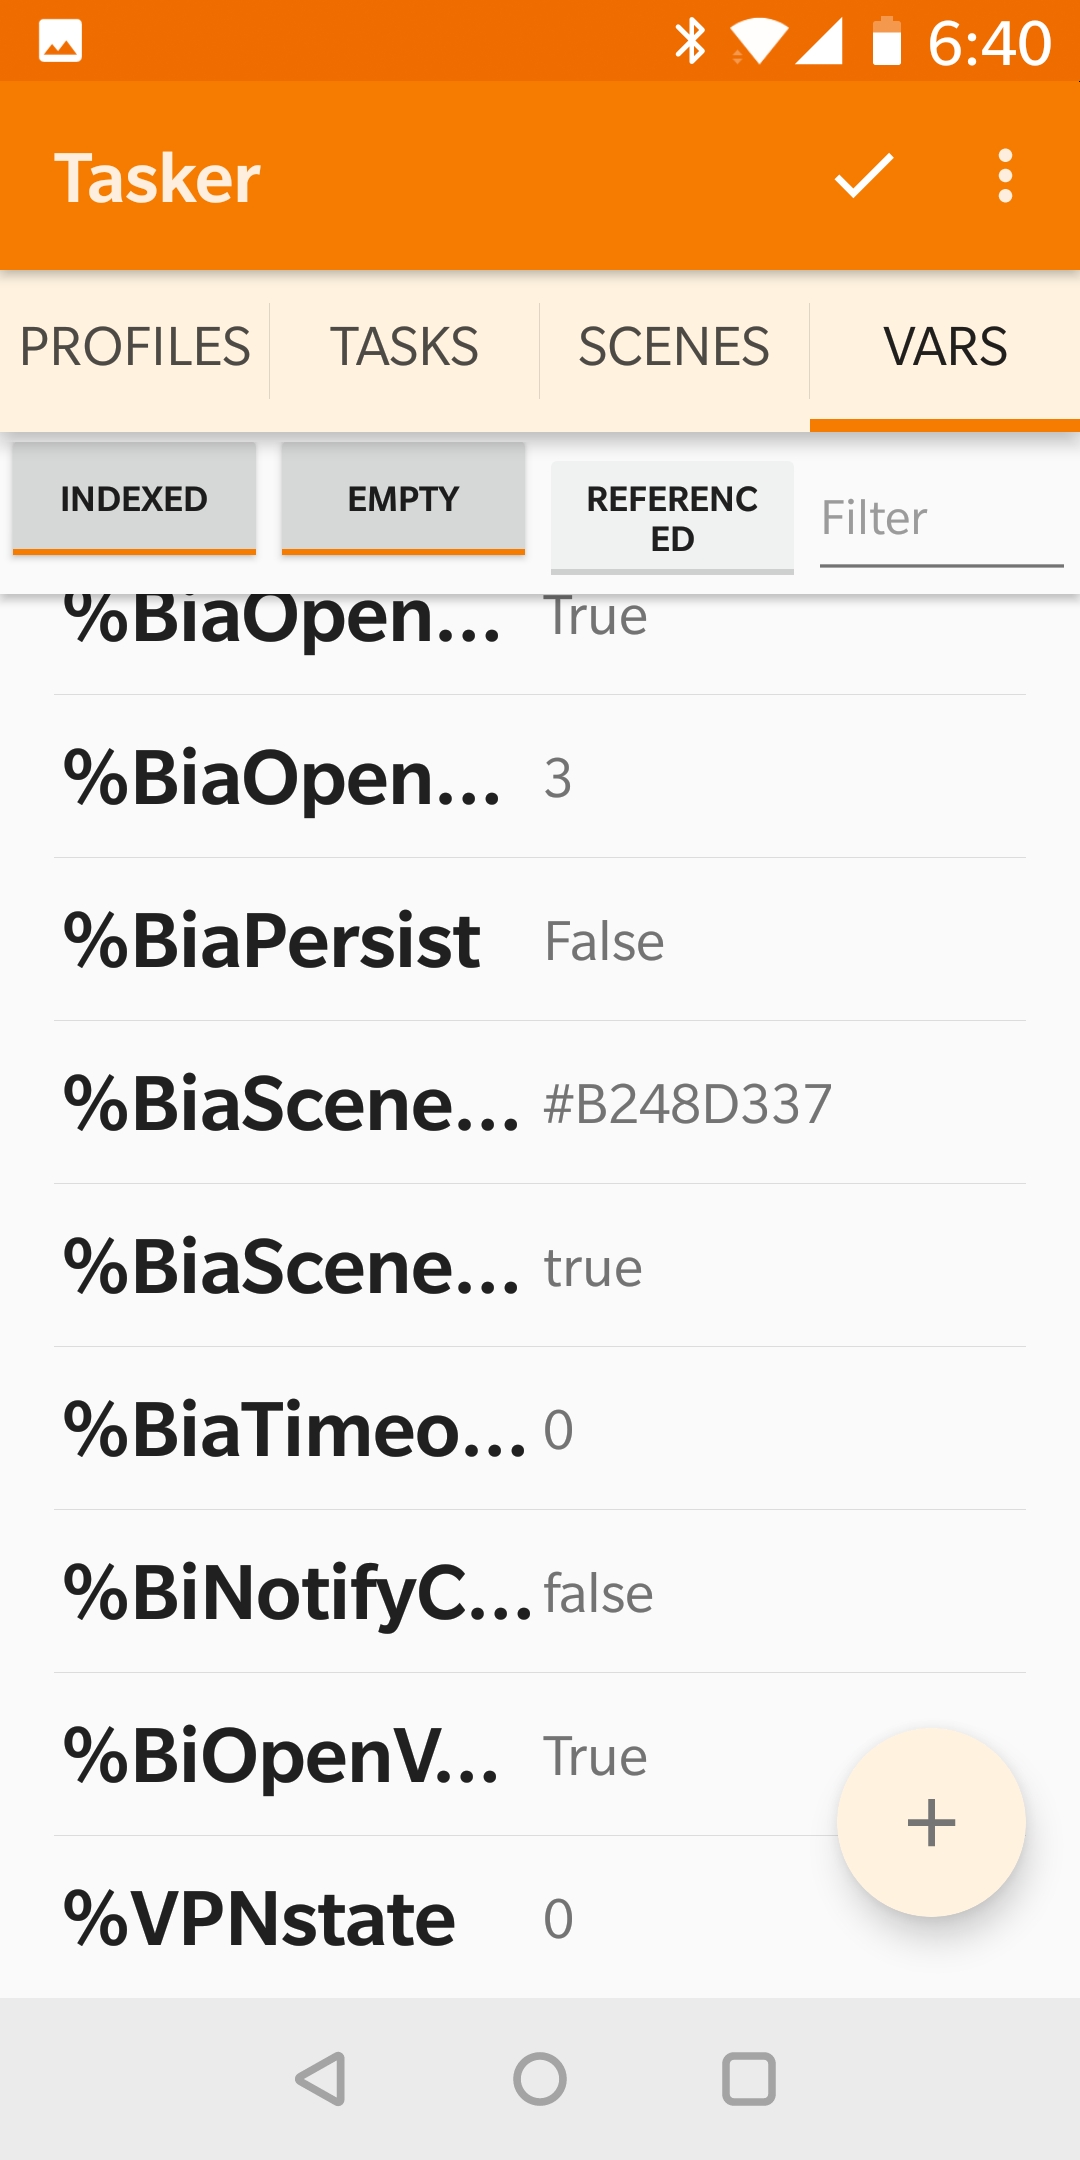Tap the Bluetooth status icon
Image resolution: width=1080 pixels, height=2160 pixels.
tap(690, 41)
